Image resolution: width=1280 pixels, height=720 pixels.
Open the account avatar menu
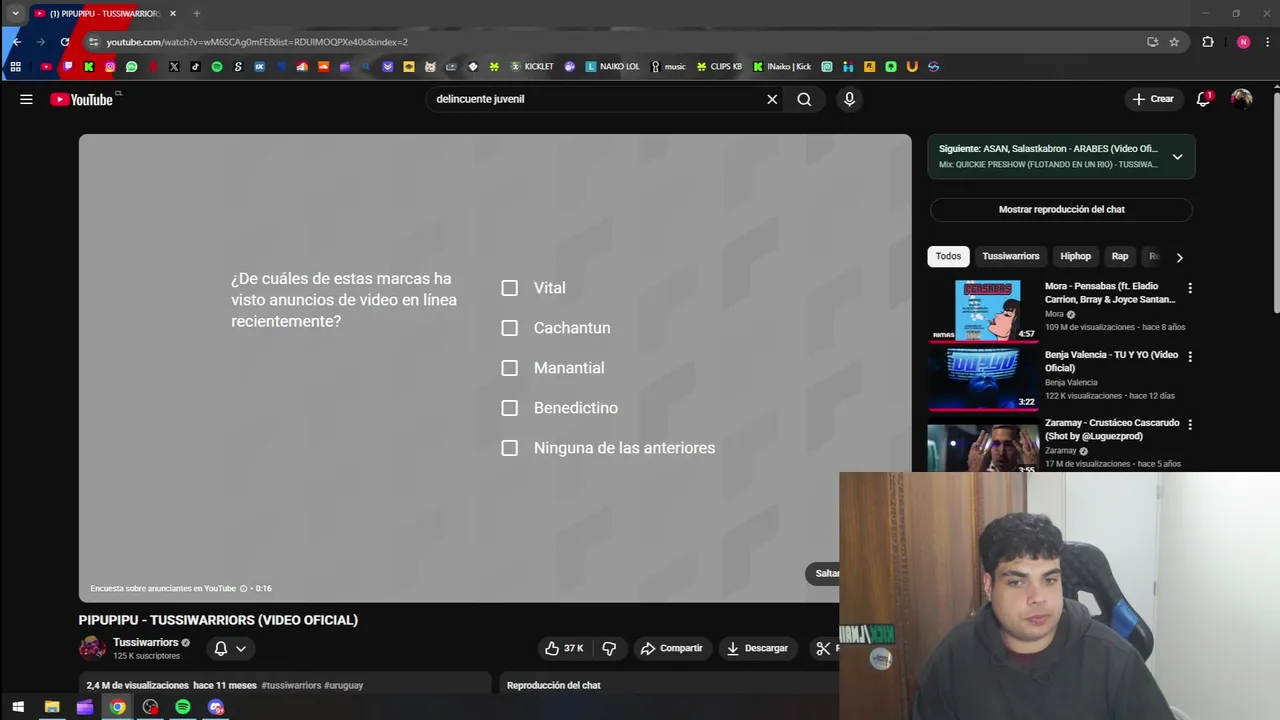pyautogui.click(x=1242, y=99)
